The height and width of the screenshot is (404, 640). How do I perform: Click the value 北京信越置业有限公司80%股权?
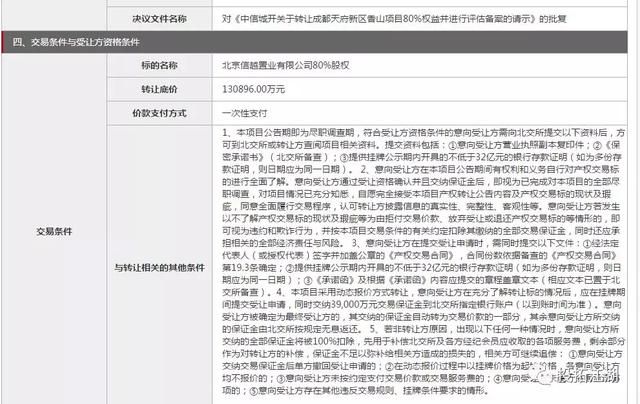(x=286, y=65)
